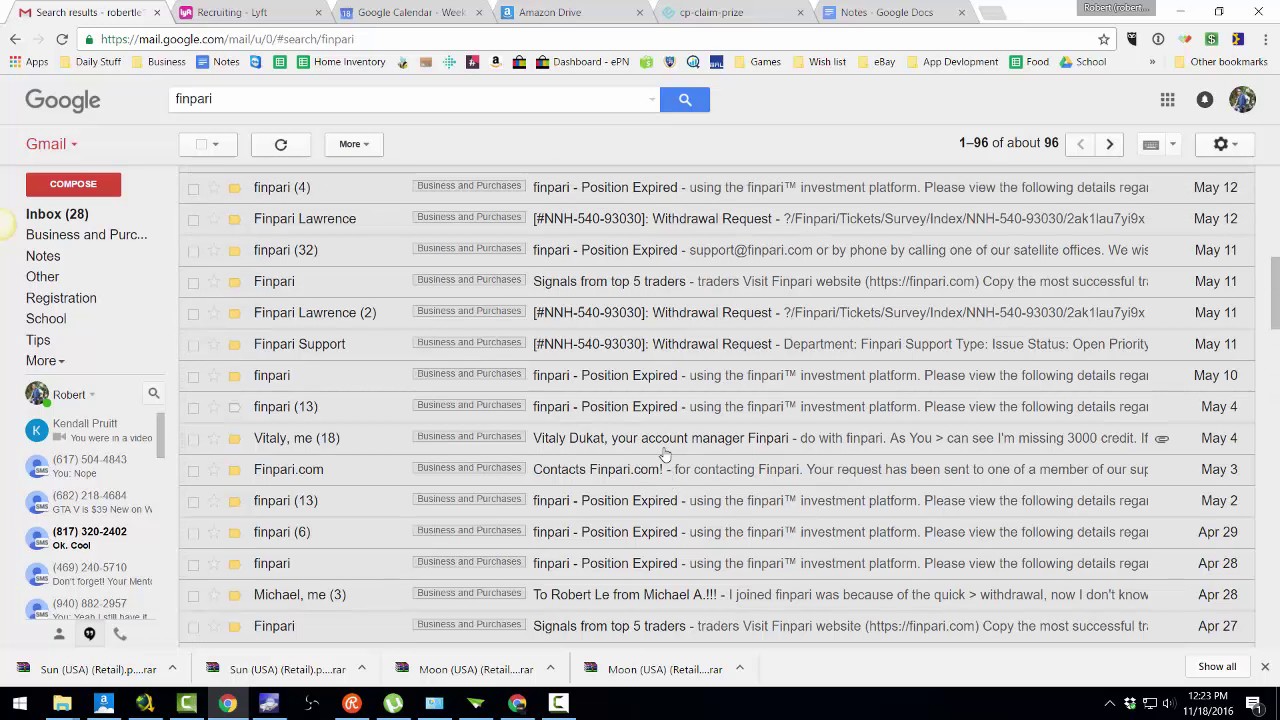Select the finpari (4) email checkbox
Screen dimensions: 1280x720
tap(193, 188)
